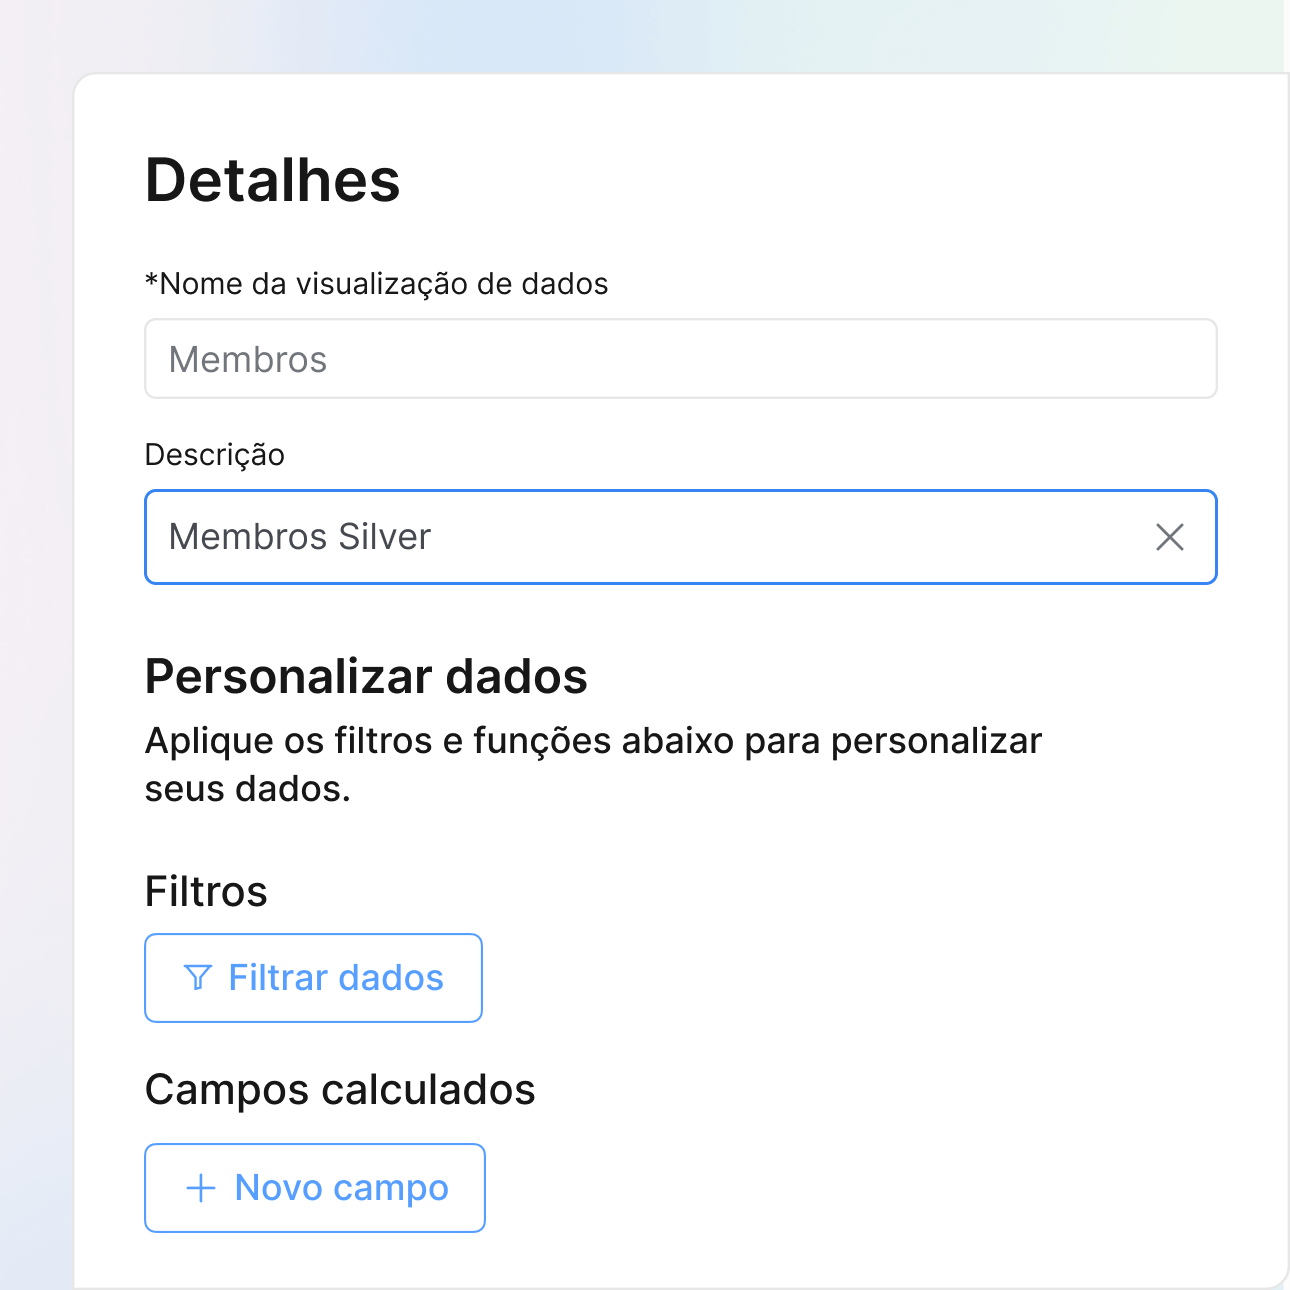Clear the Descrição field with the X icon
This screenshot has width=1290, height=1290.
(x=1169, y=537)
